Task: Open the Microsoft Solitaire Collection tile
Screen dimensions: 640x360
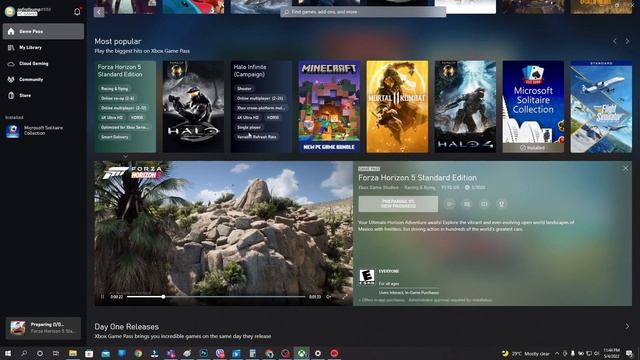Action: point(533,107)
